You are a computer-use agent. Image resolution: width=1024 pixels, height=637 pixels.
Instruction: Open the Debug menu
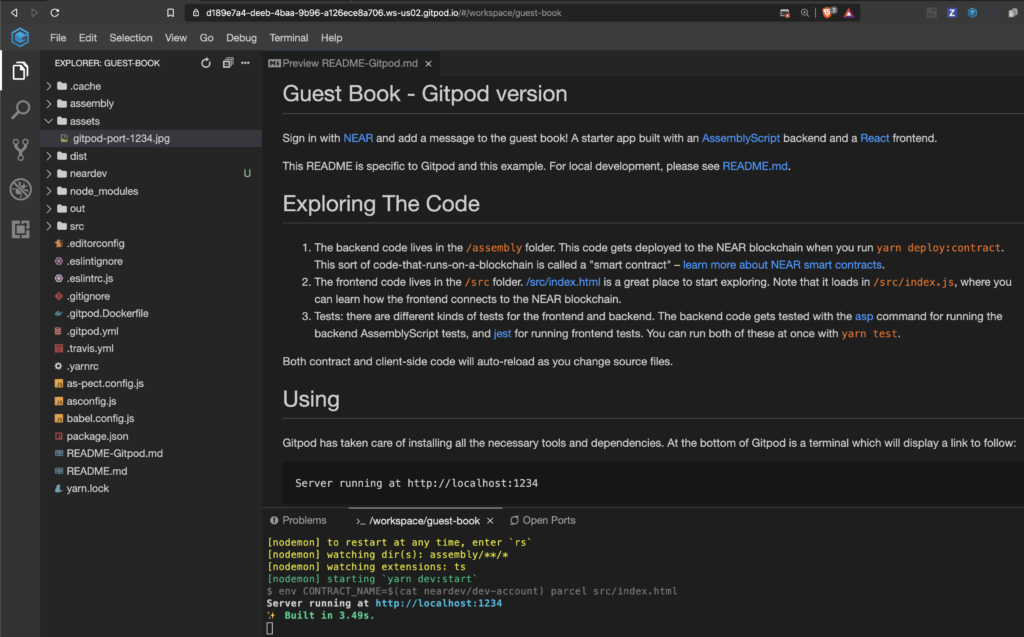point(242,38)
